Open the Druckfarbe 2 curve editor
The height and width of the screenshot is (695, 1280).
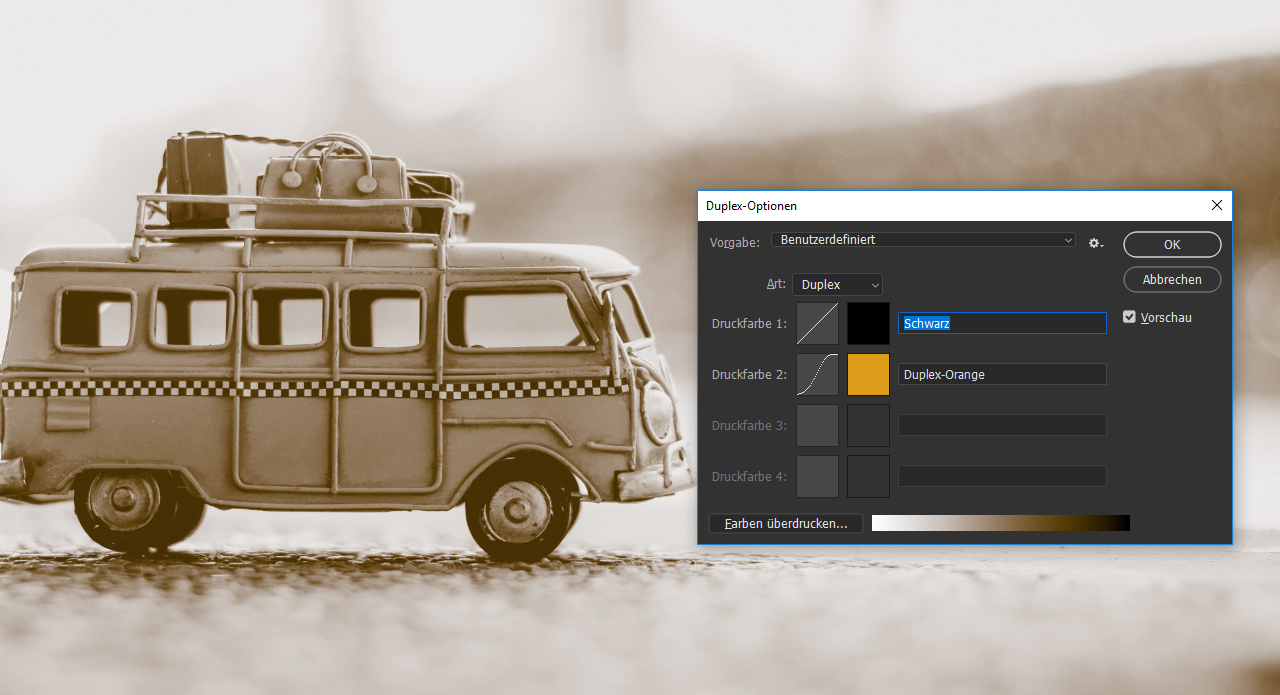pos(817,375)
